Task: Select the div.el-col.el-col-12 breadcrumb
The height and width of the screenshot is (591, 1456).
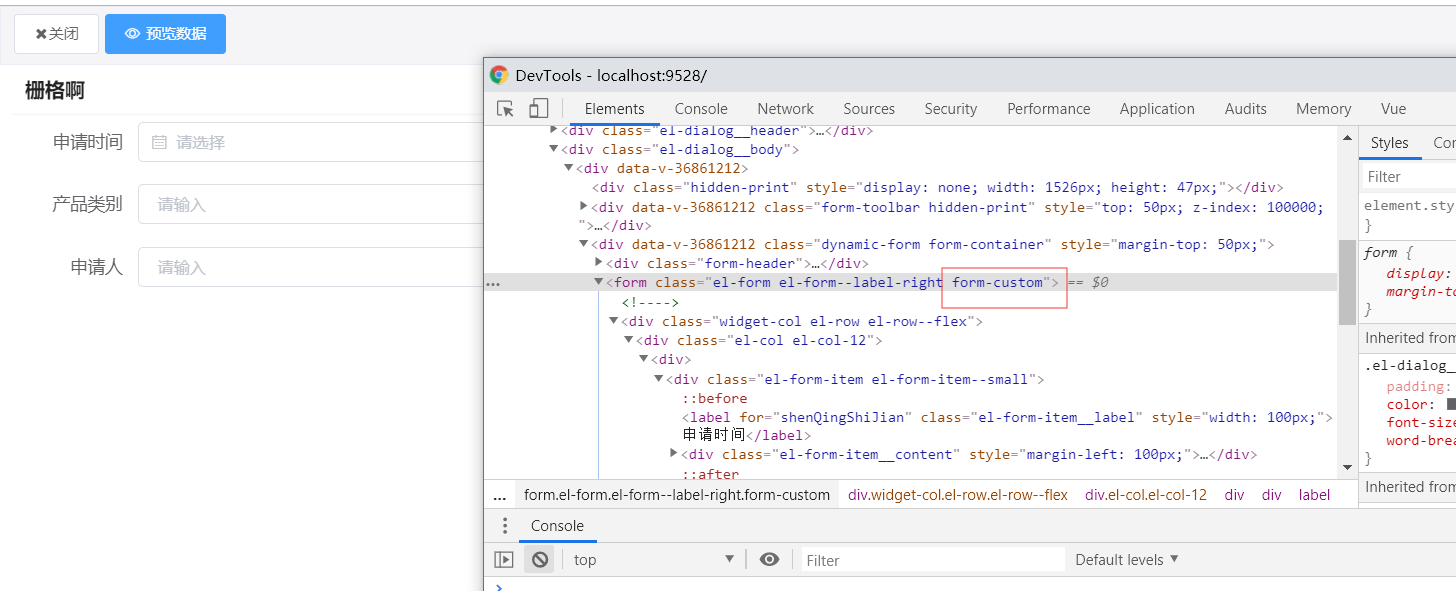Action: pos(1145,495)
